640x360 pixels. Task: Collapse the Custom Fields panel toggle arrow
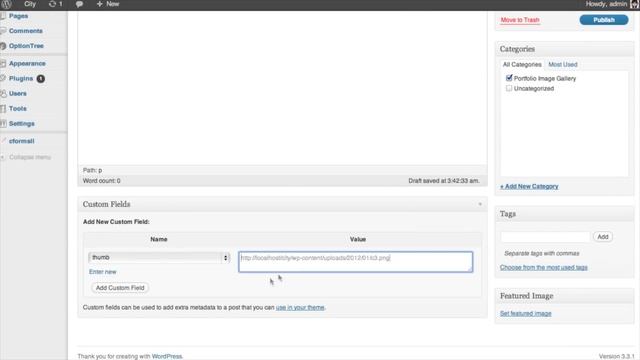tap(480, 204)
